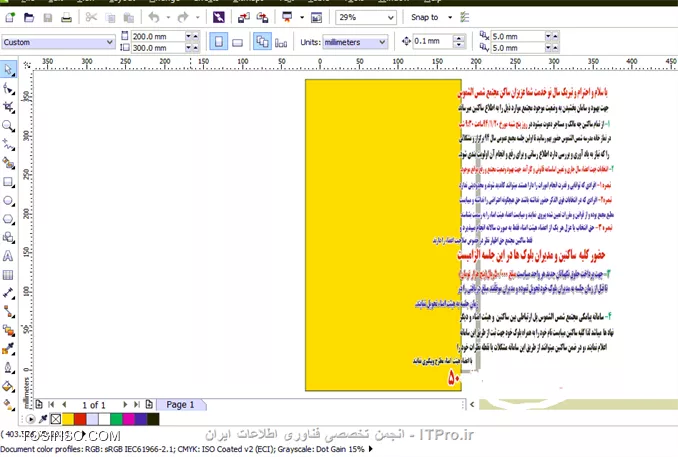
Task: Toggle apply layout to current page only
Action: [x=281, y=42]
